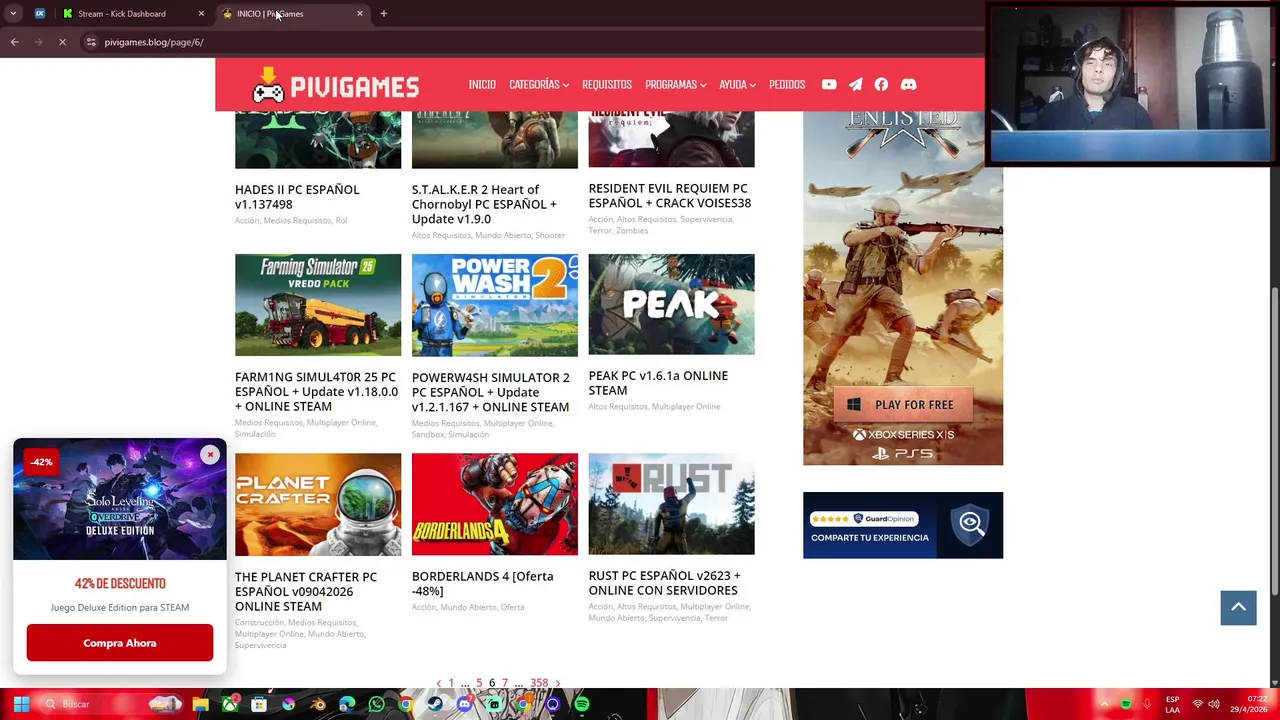Open Spotify from the taskbar
The width and height of the screenshot is (1280, 720).
[582, 704]
